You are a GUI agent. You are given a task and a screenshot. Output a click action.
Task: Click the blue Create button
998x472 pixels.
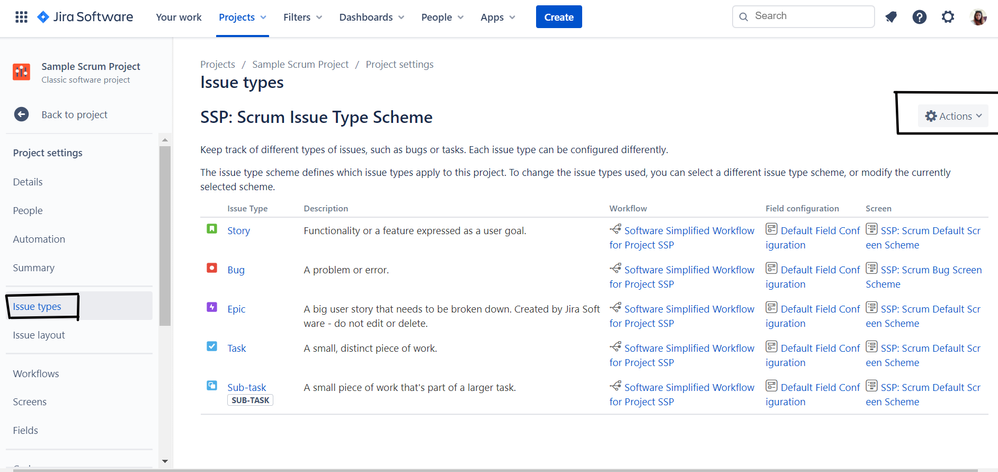(x=558, y=17)
